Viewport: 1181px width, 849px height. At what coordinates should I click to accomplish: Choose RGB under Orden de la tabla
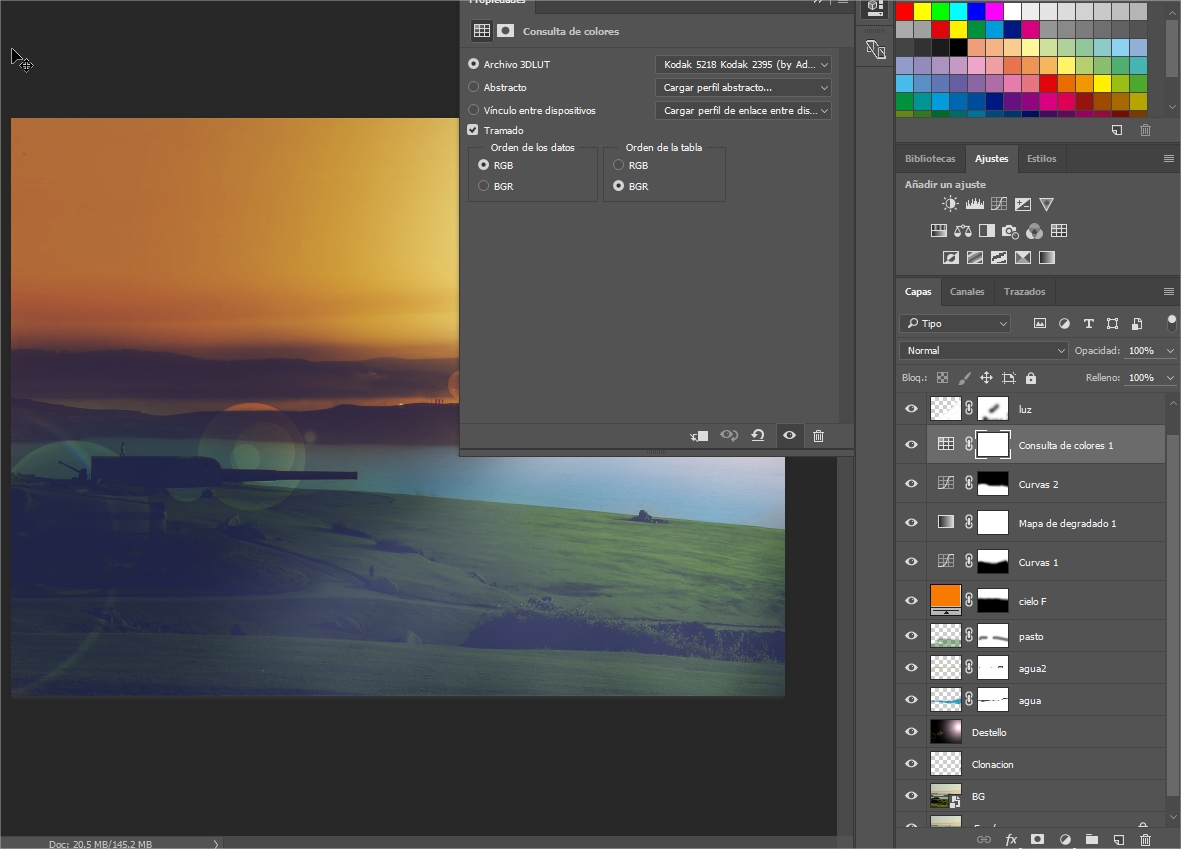click(618, 164)
